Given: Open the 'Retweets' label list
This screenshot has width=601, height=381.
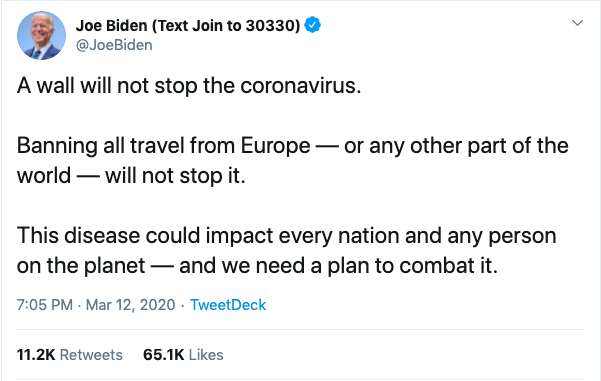Looking at the screenshot, I should point(91,355).
